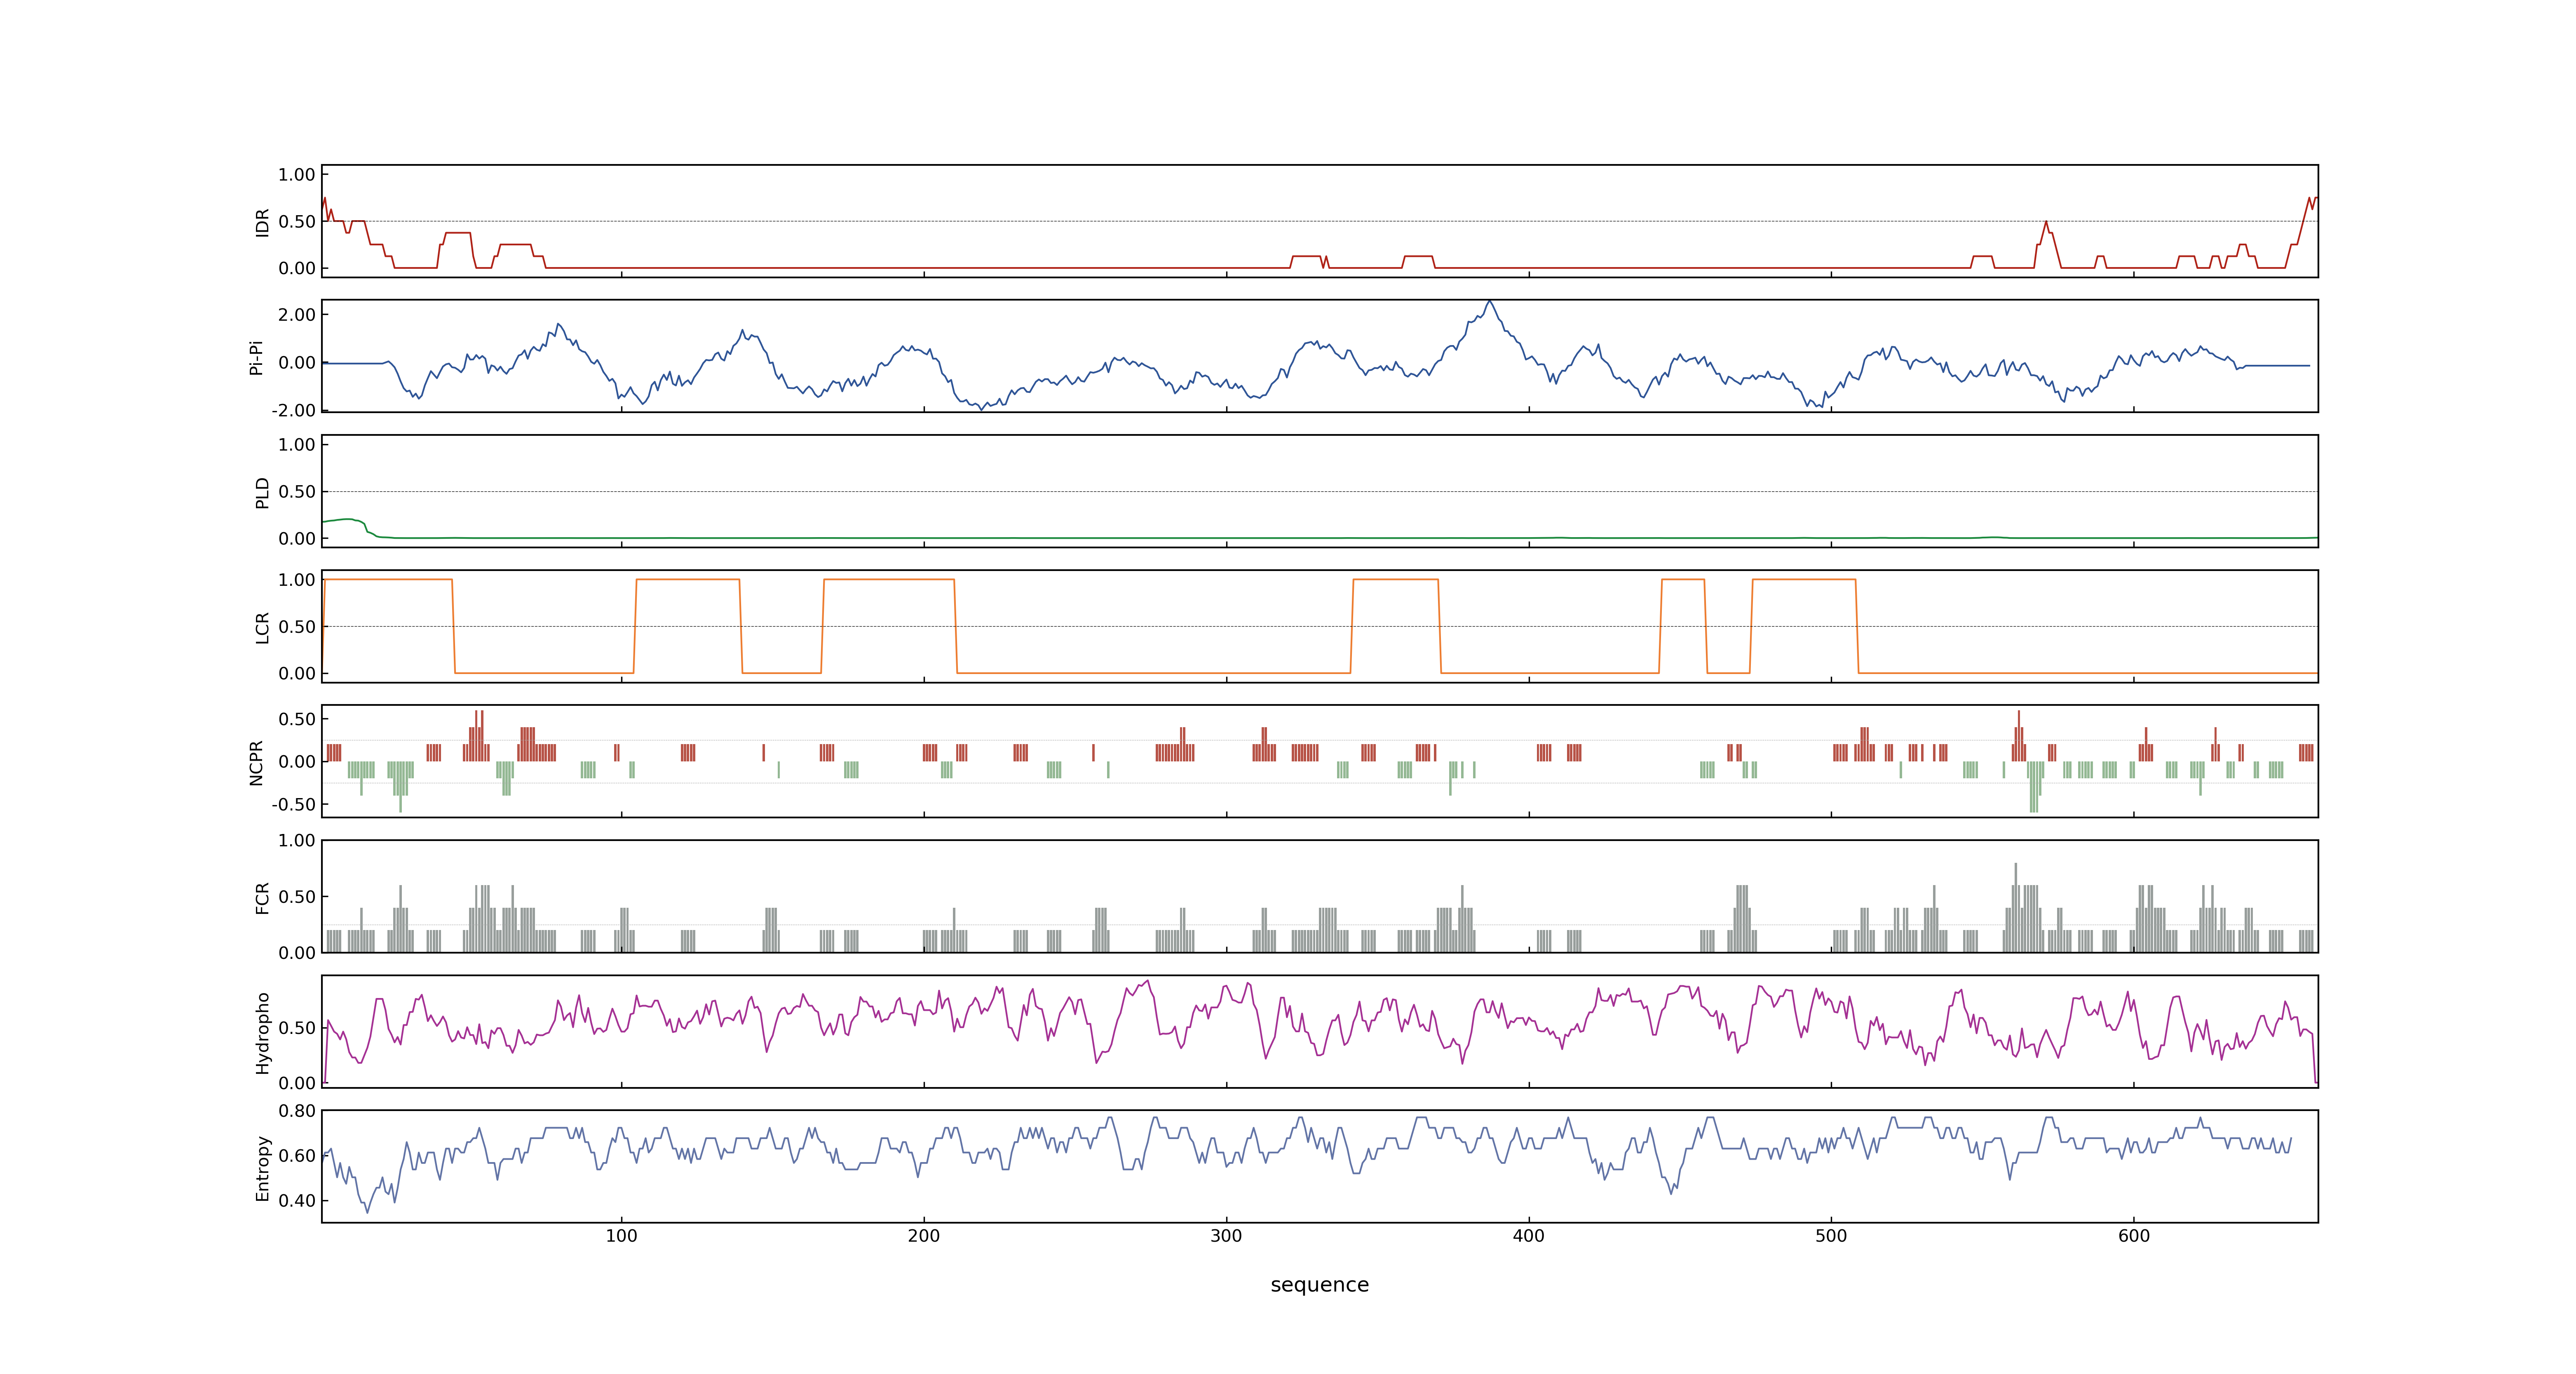Click the 2.00 tick on Pi-Pi axis
The image size is (2576, 1374).
coord(297,315)
